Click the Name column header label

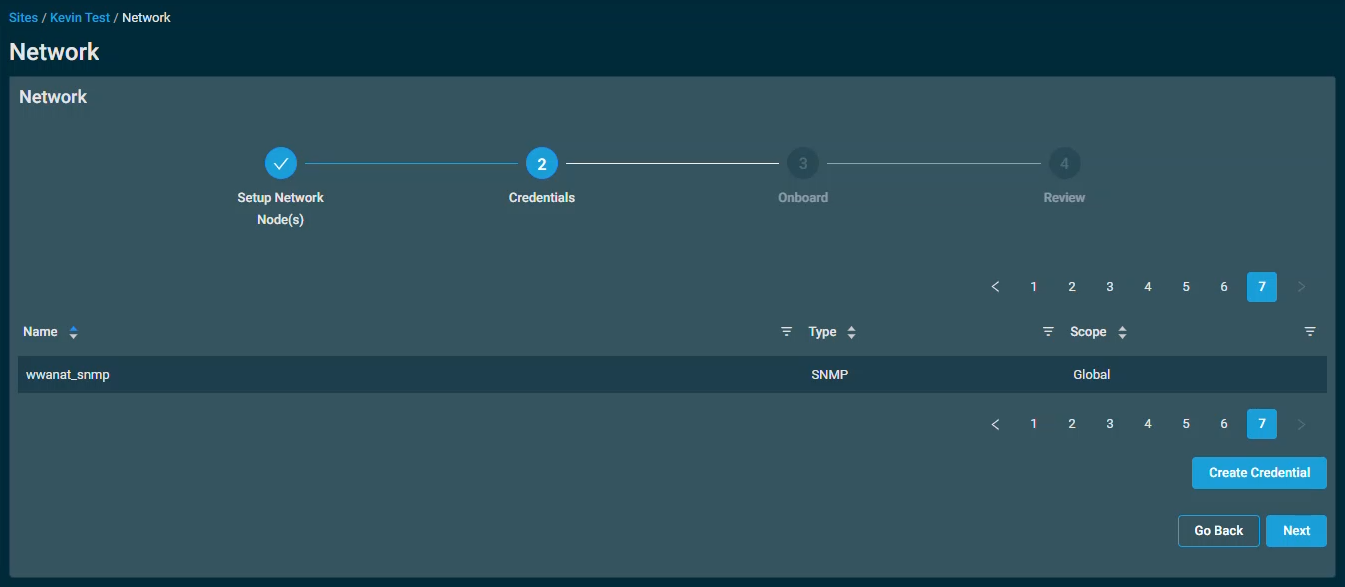[x=41, y=332]
